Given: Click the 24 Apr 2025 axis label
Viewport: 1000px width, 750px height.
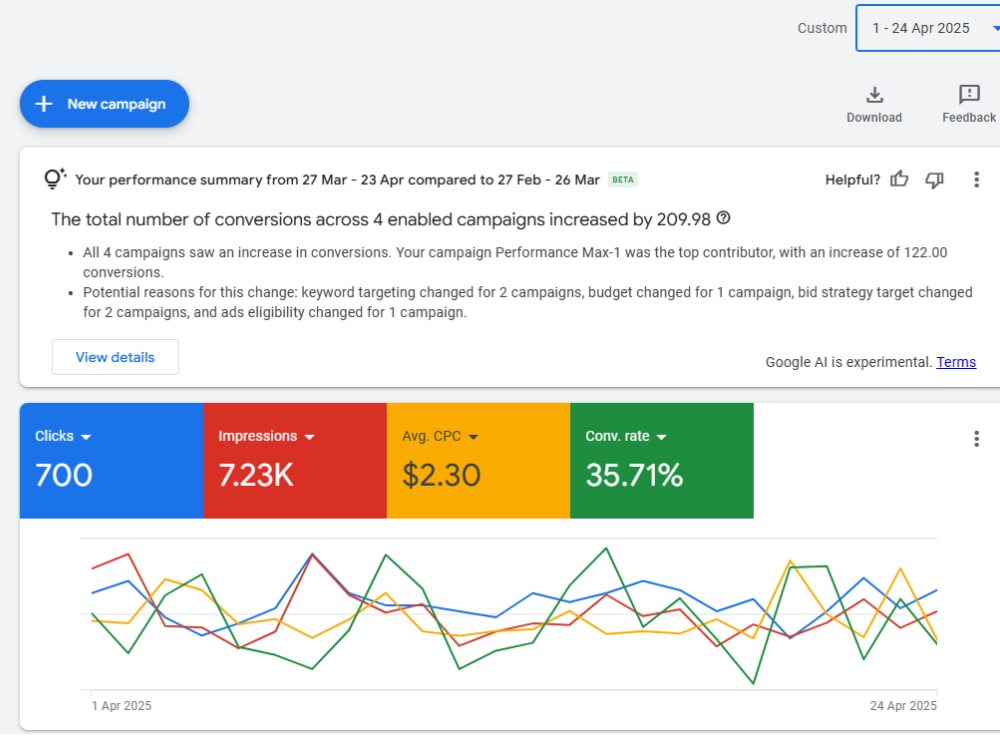Looking at the screenshot, I should (x=903, y=705).
